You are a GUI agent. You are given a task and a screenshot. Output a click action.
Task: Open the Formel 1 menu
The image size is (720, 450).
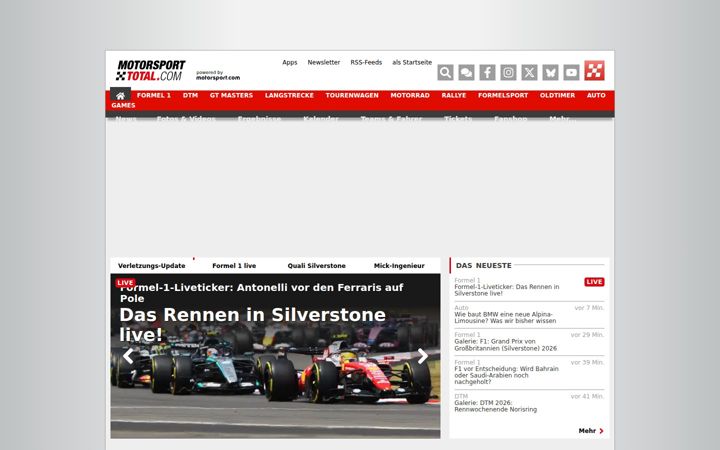coord(153,96)
